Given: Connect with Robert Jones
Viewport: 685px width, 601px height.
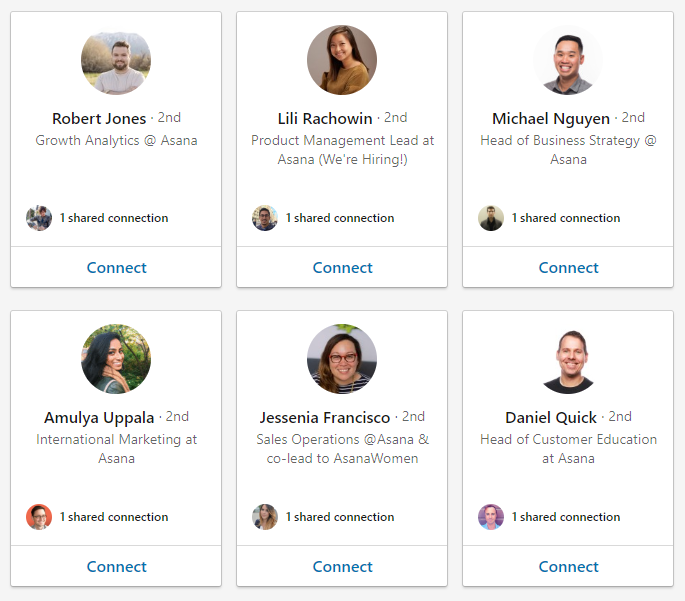Looking at the screenshot, I should click(116, 267).
